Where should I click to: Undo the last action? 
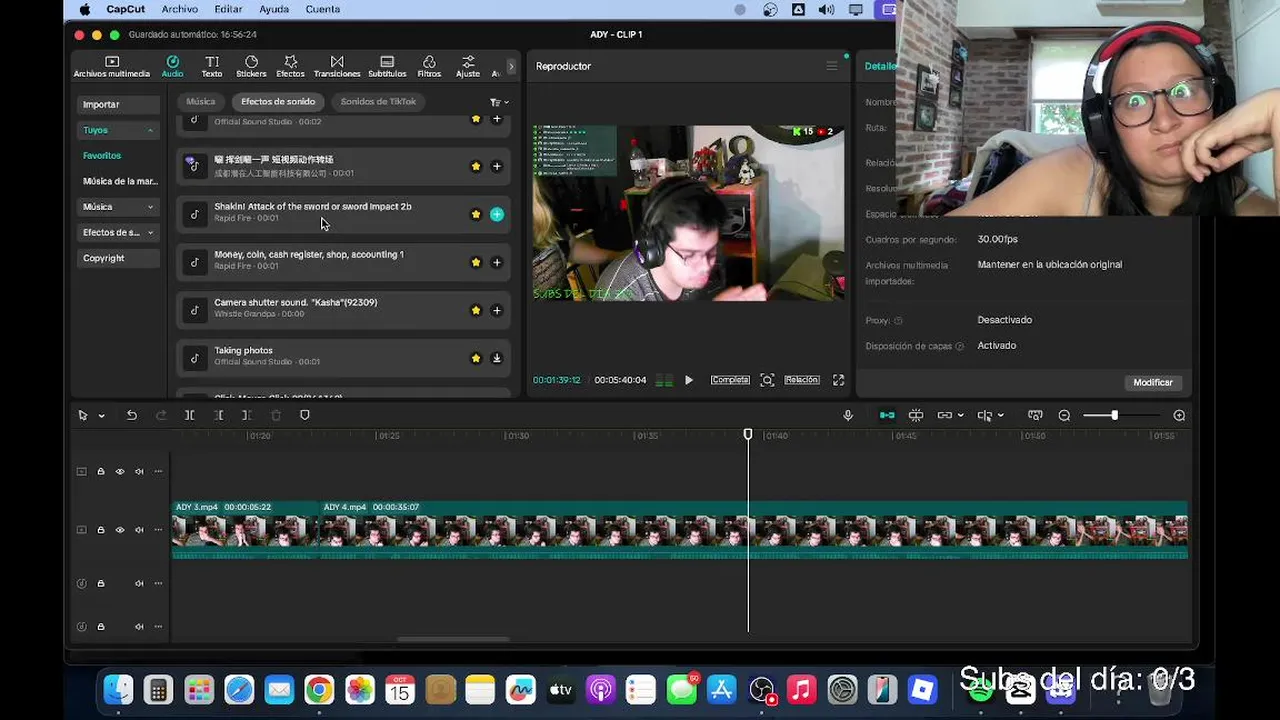click(x=131, y=415)
